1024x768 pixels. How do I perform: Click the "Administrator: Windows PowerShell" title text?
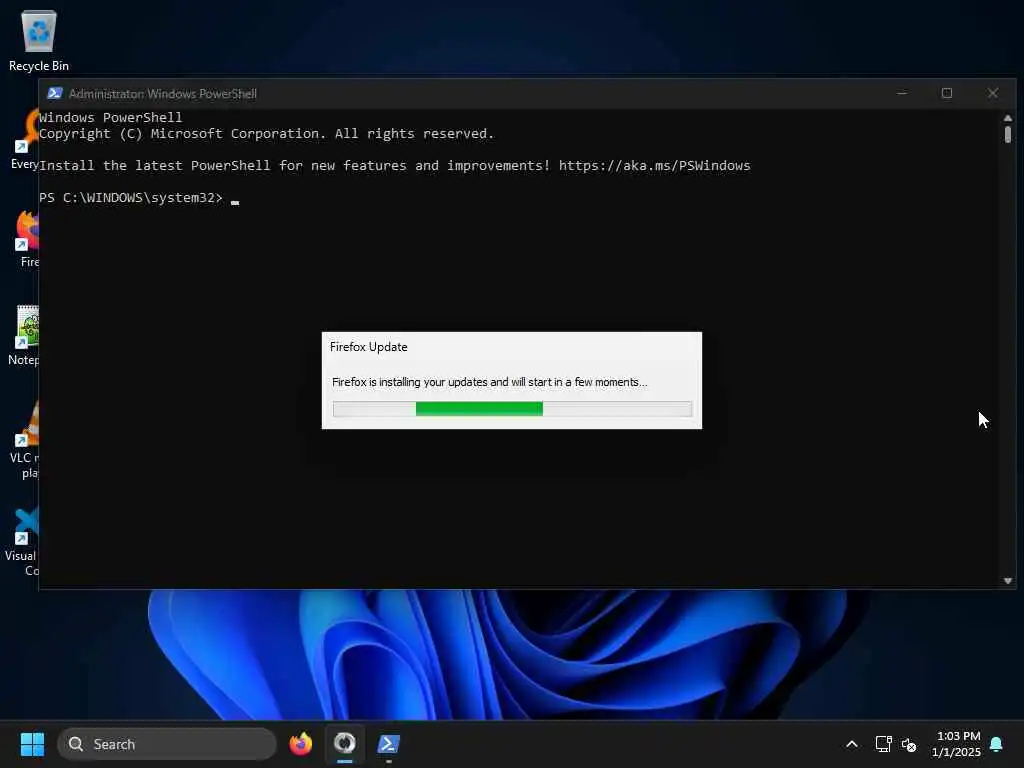coord(163,93)
